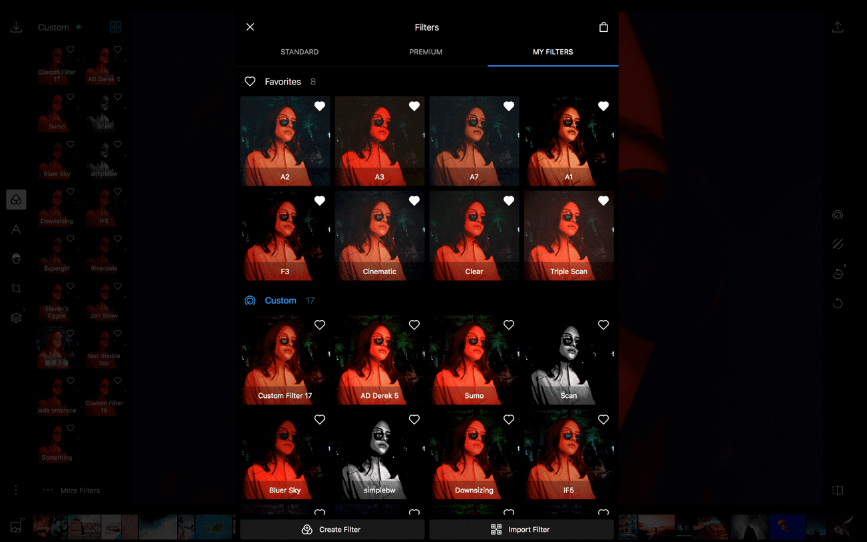
Task: Collapse the Custom section header
Action: (280, 300)
